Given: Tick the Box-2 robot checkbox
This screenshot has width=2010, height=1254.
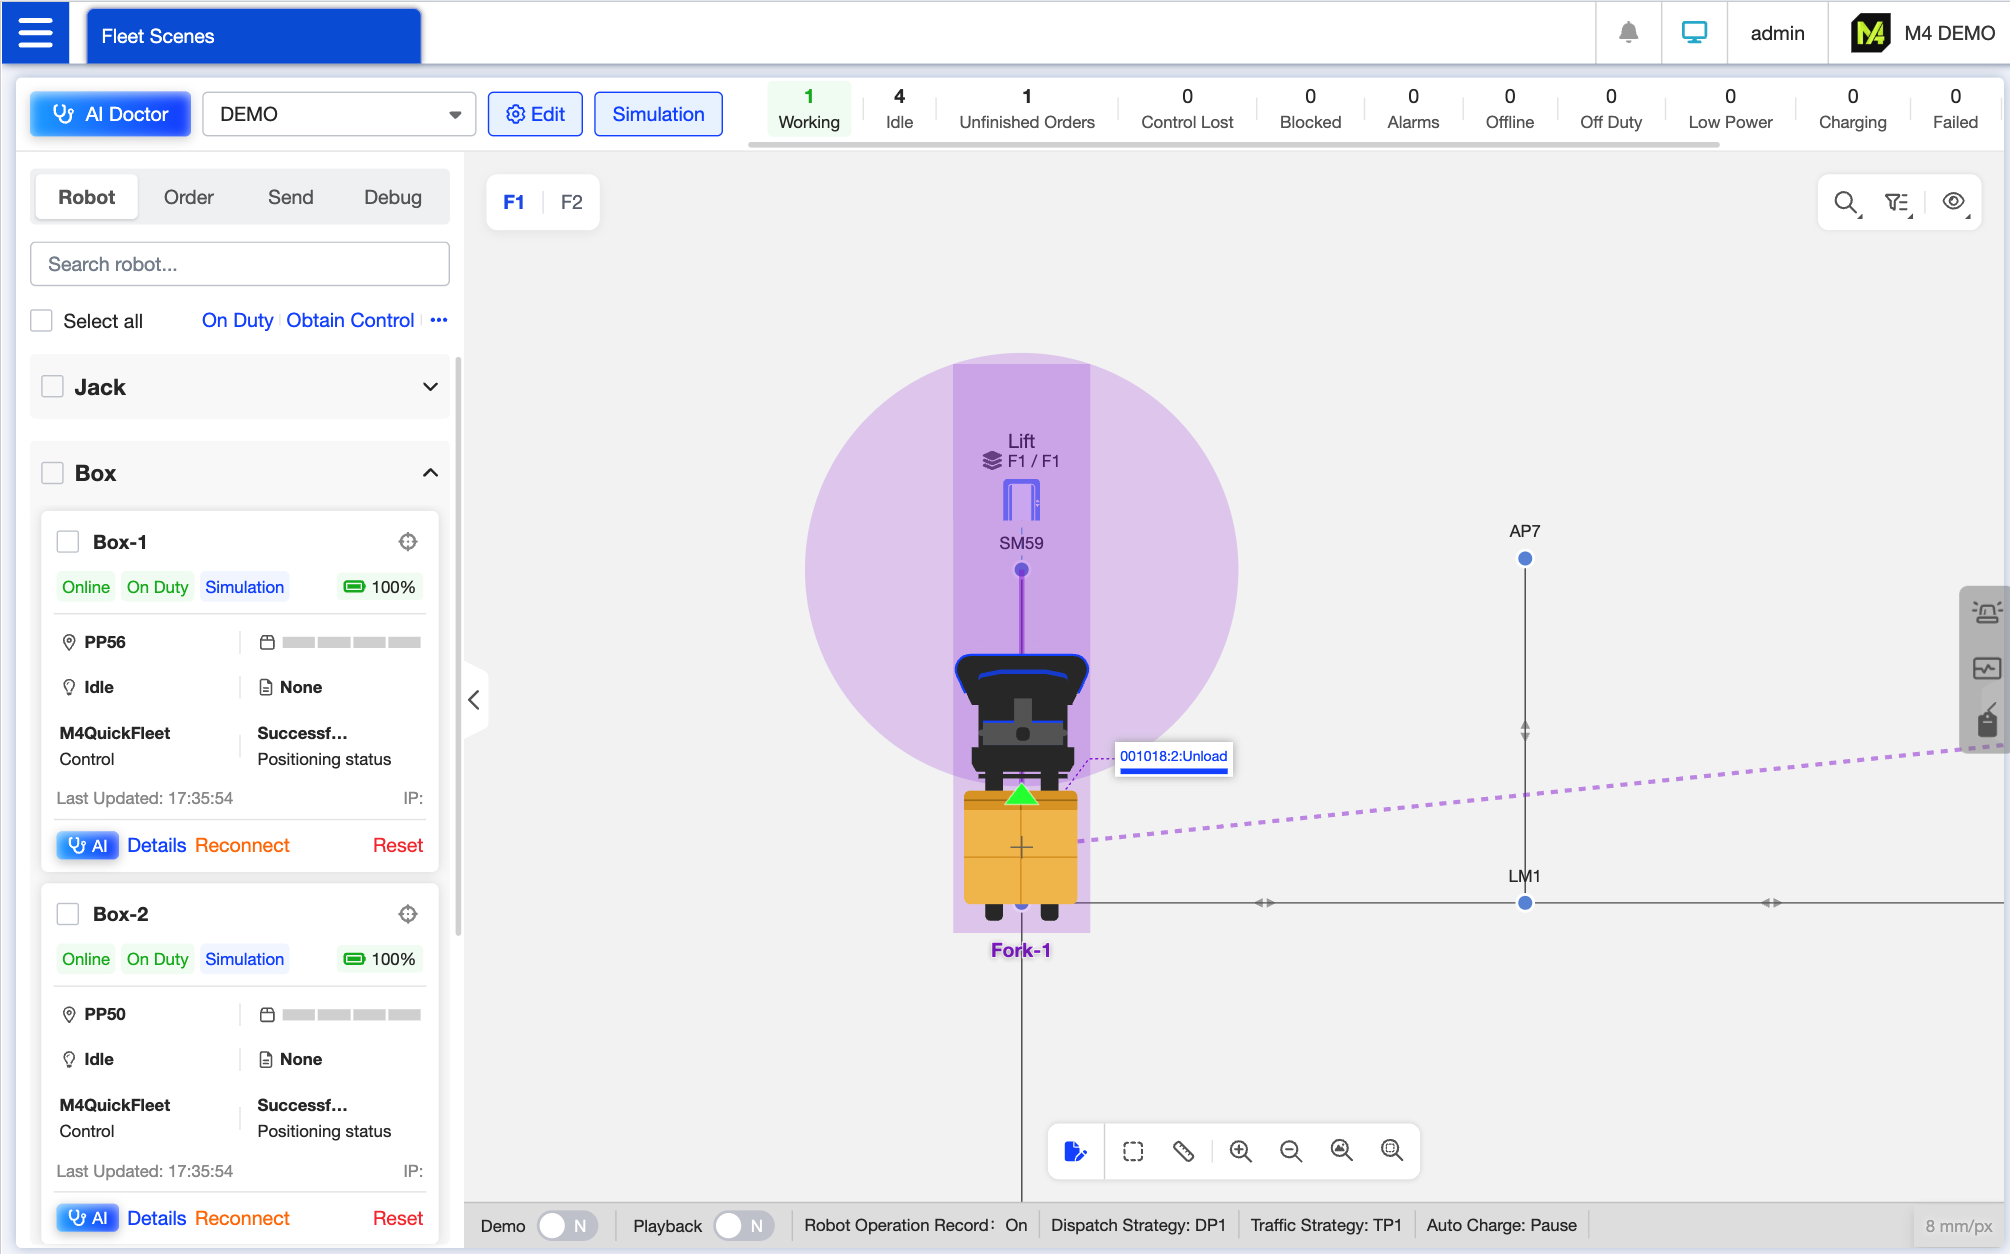Looking at the screenshot, I should pyautogui.click(x=68, y=914).
